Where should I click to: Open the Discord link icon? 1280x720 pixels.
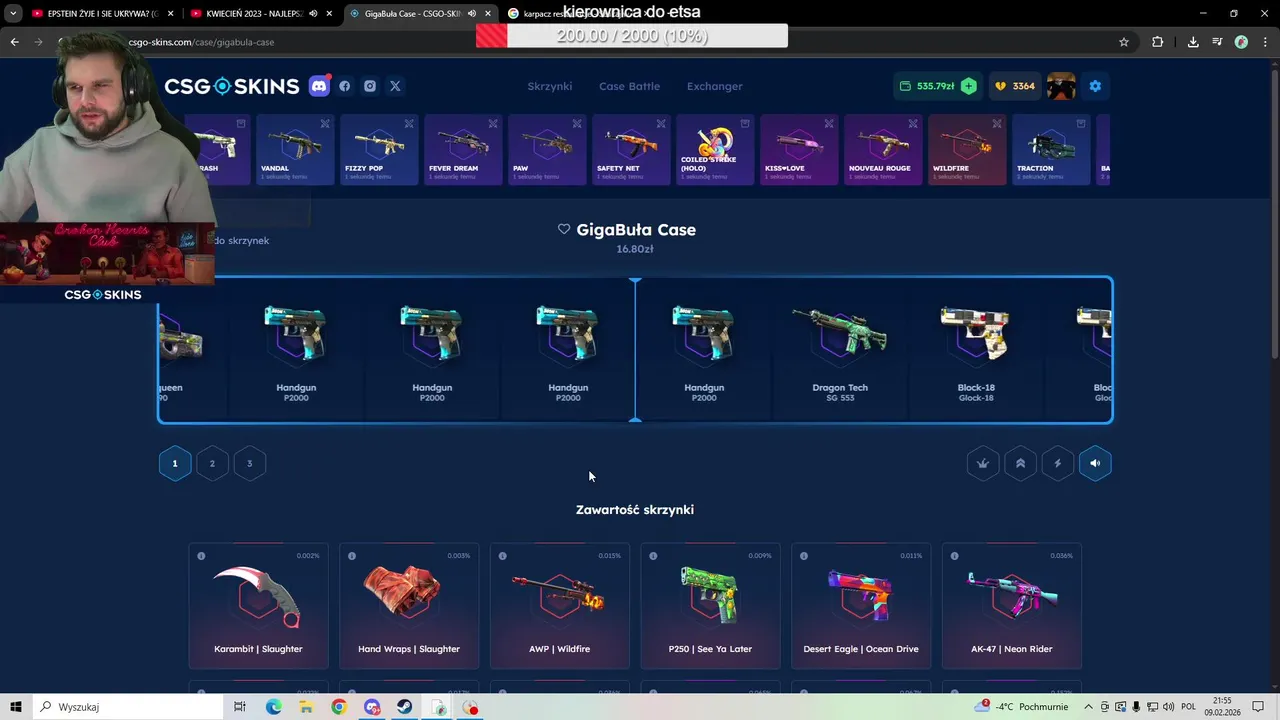point(319,86)
